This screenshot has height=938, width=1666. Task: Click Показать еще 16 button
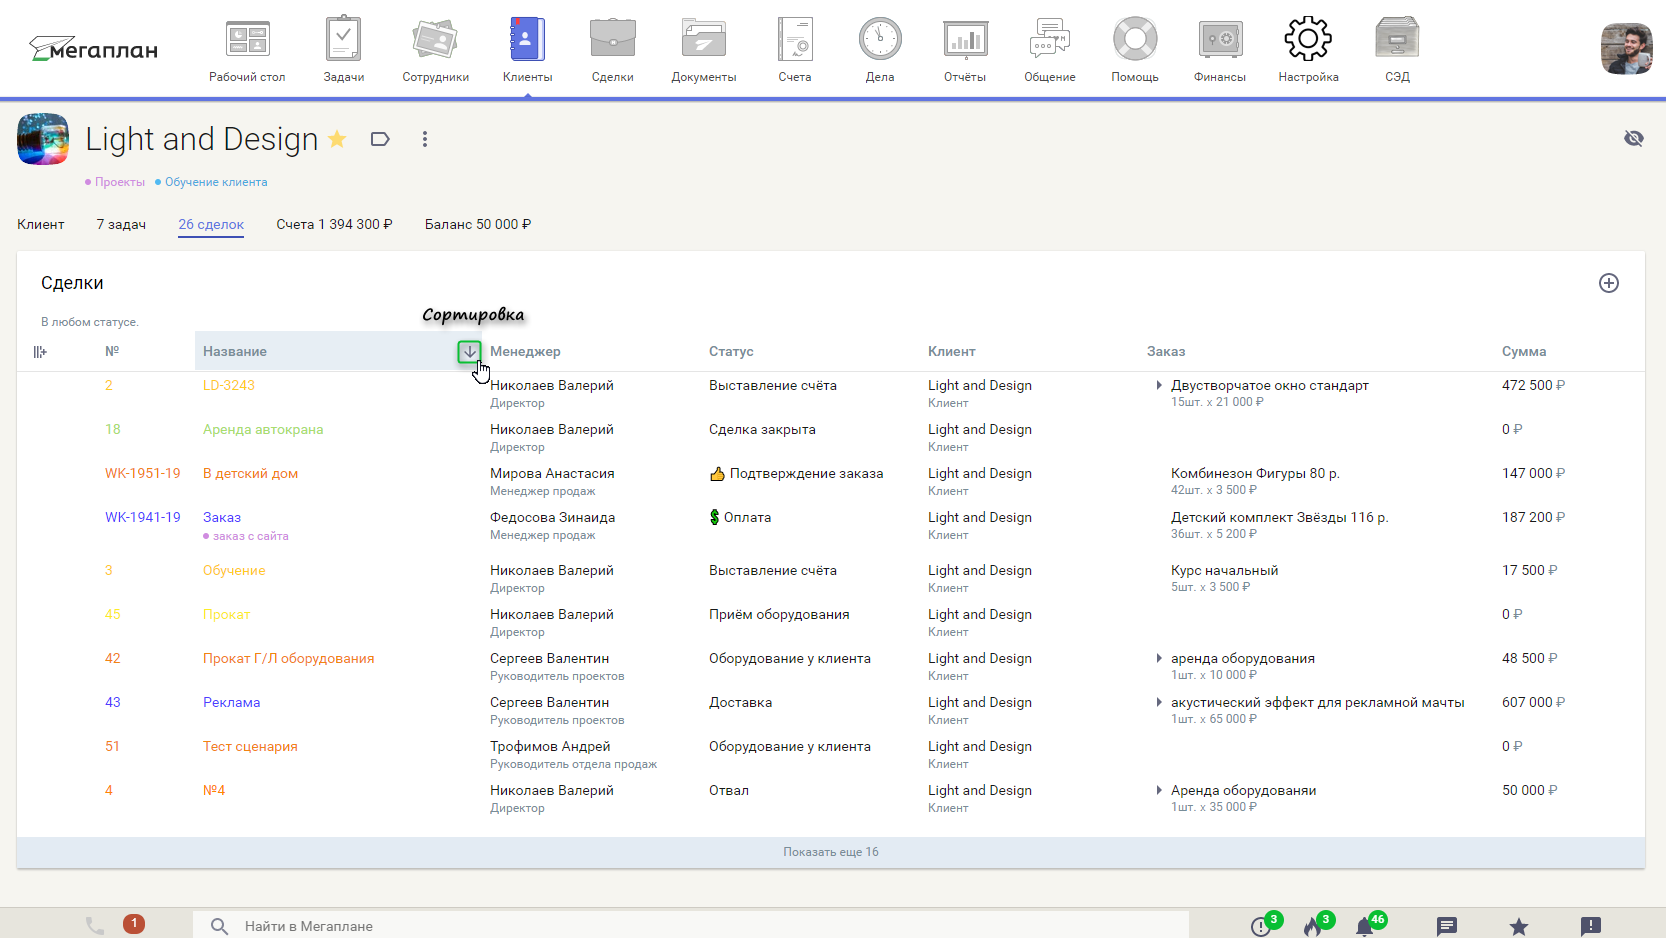coord(831,852)
